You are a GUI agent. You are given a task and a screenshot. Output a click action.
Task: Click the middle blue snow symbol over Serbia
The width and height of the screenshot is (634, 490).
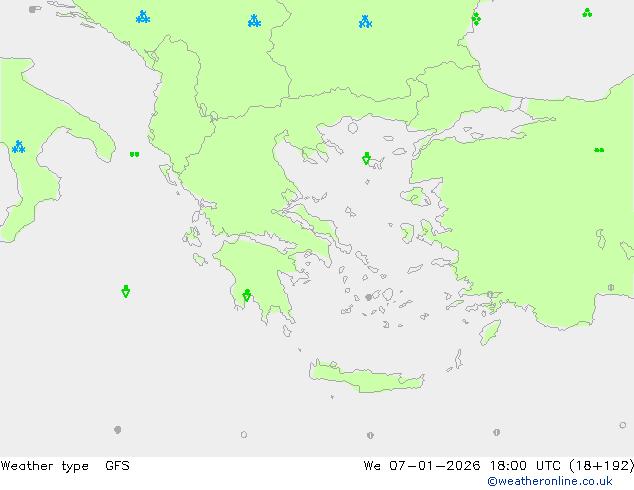coord(254,21)
